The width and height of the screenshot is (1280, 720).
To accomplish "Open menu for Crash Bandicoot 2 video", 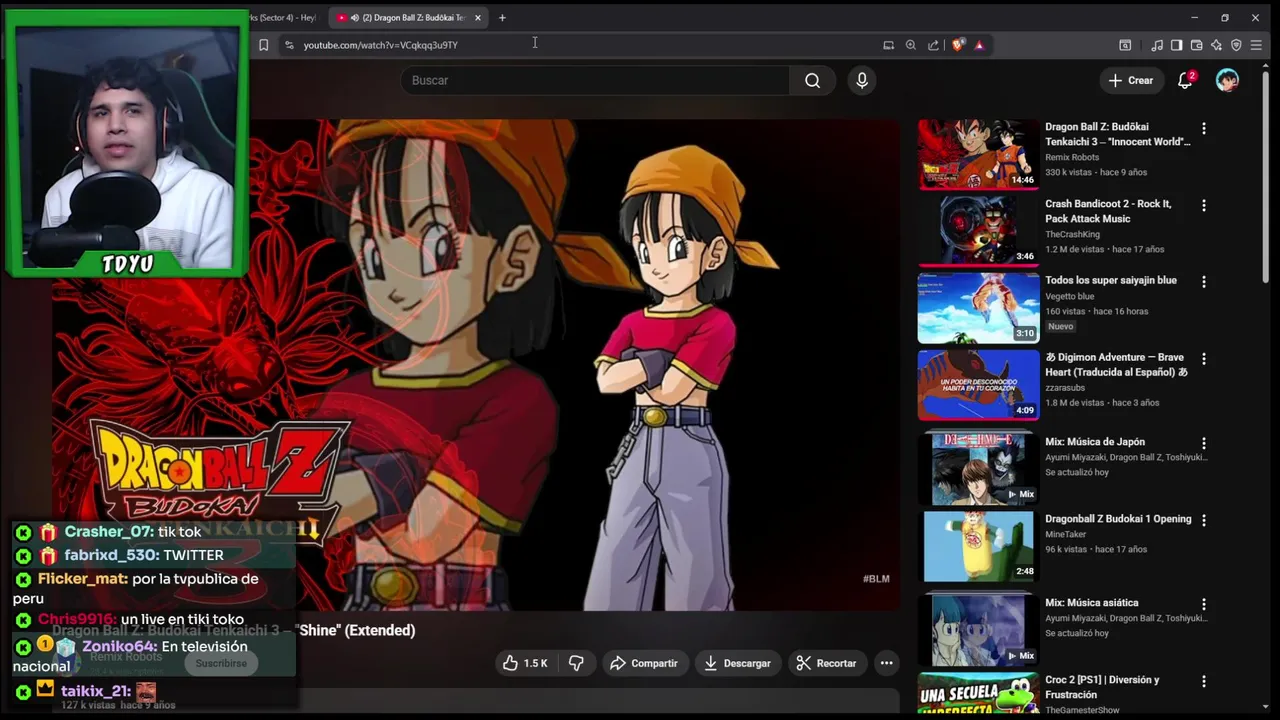I will click(x=1204, y=206).
